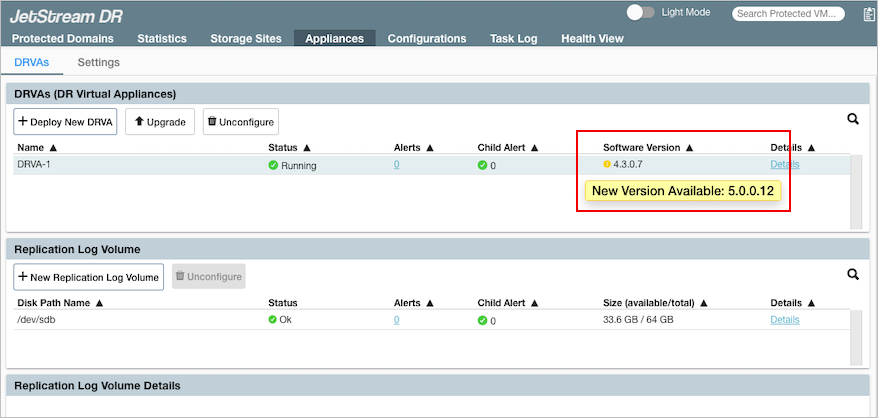This screenshot has width=878, height=418.
Task: Open the Task Log tab
Action: (514, 38)
